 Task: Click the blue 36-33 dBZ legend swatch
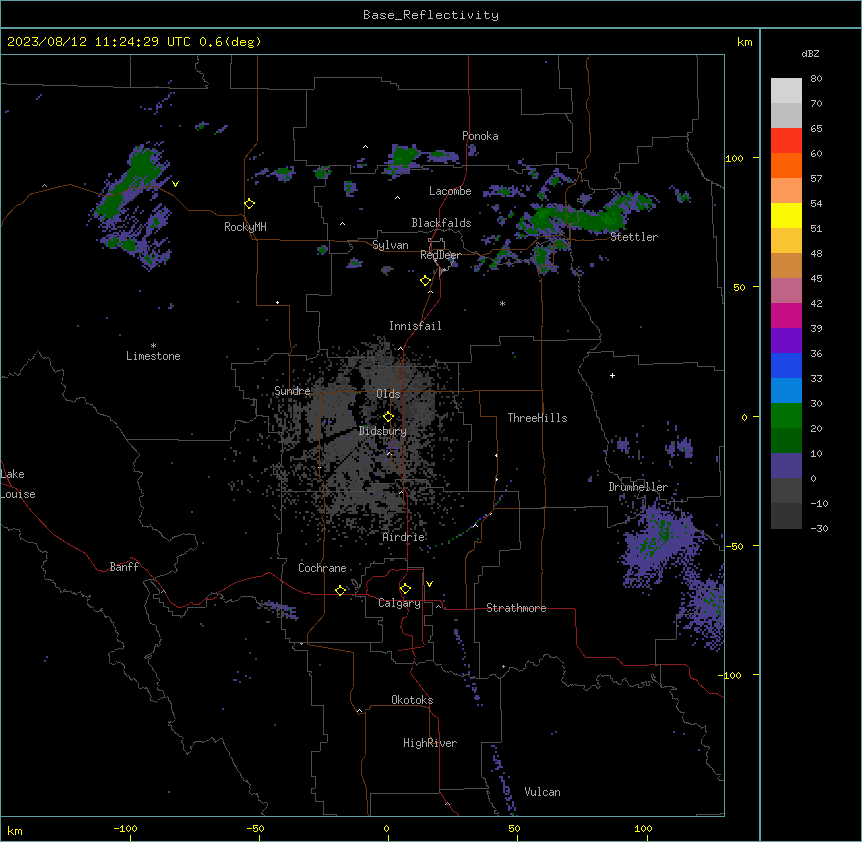click(x=786, y=365)
